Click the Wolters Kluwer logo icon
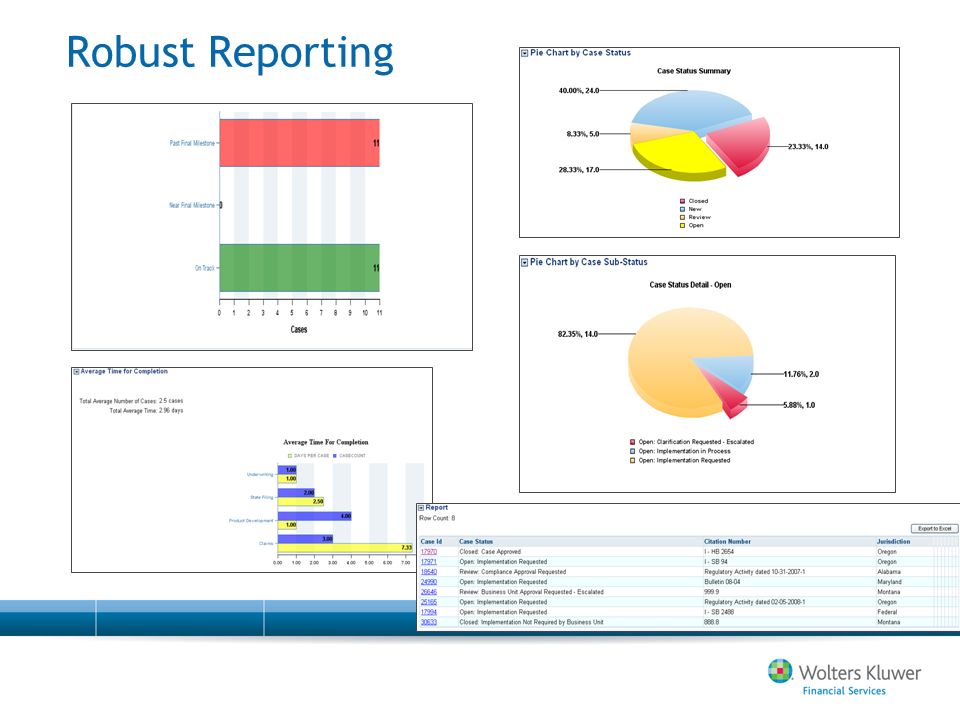This screenshot has height=720, width=960. [x=780, y=671]
